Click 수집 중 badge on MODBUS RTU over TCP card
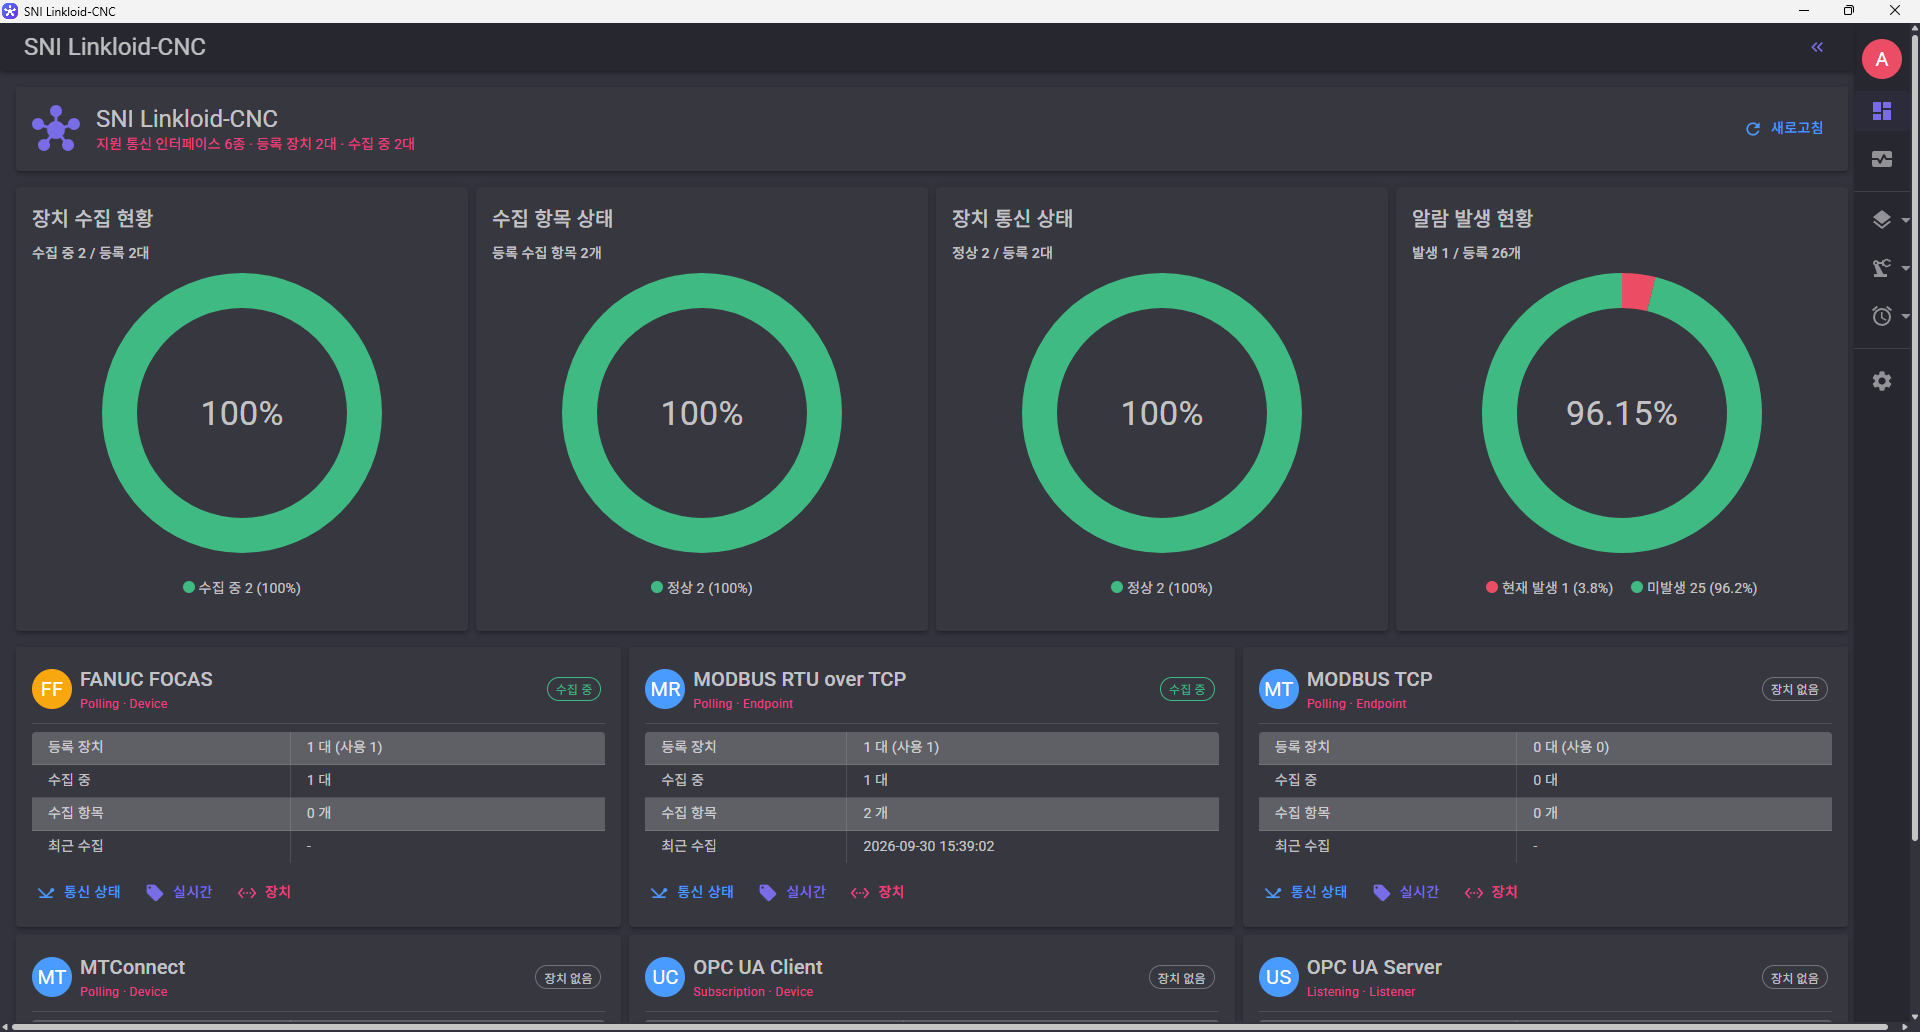Screen dimensions: 1920x1032 pyautogui.click(x=1187, y=689)
